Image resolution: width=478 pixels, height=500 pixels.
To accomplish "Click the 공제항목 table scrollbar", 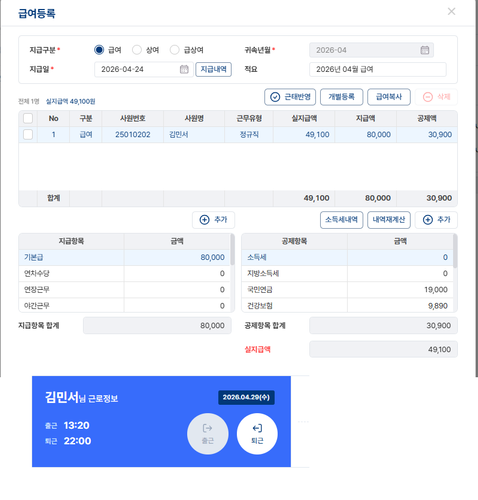I will coord(455,251).
